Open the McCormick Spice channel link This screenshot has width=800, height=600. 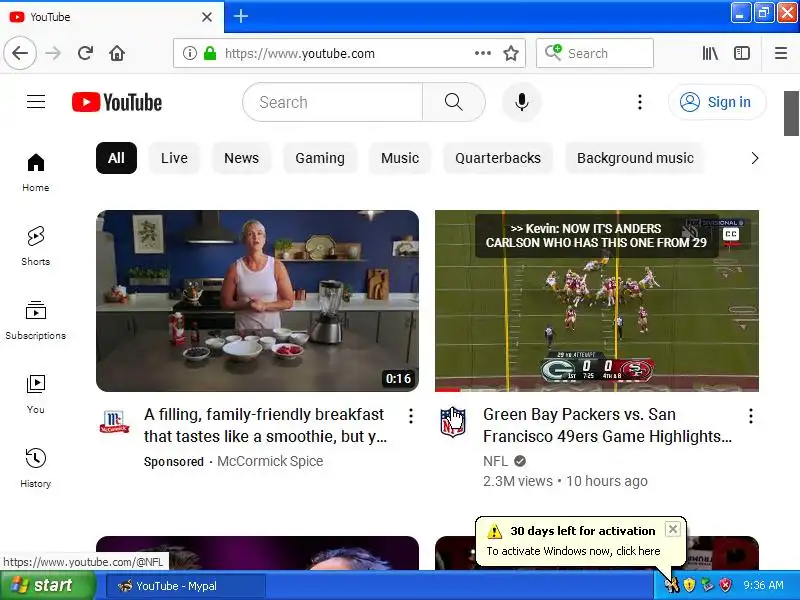[270, 461]
